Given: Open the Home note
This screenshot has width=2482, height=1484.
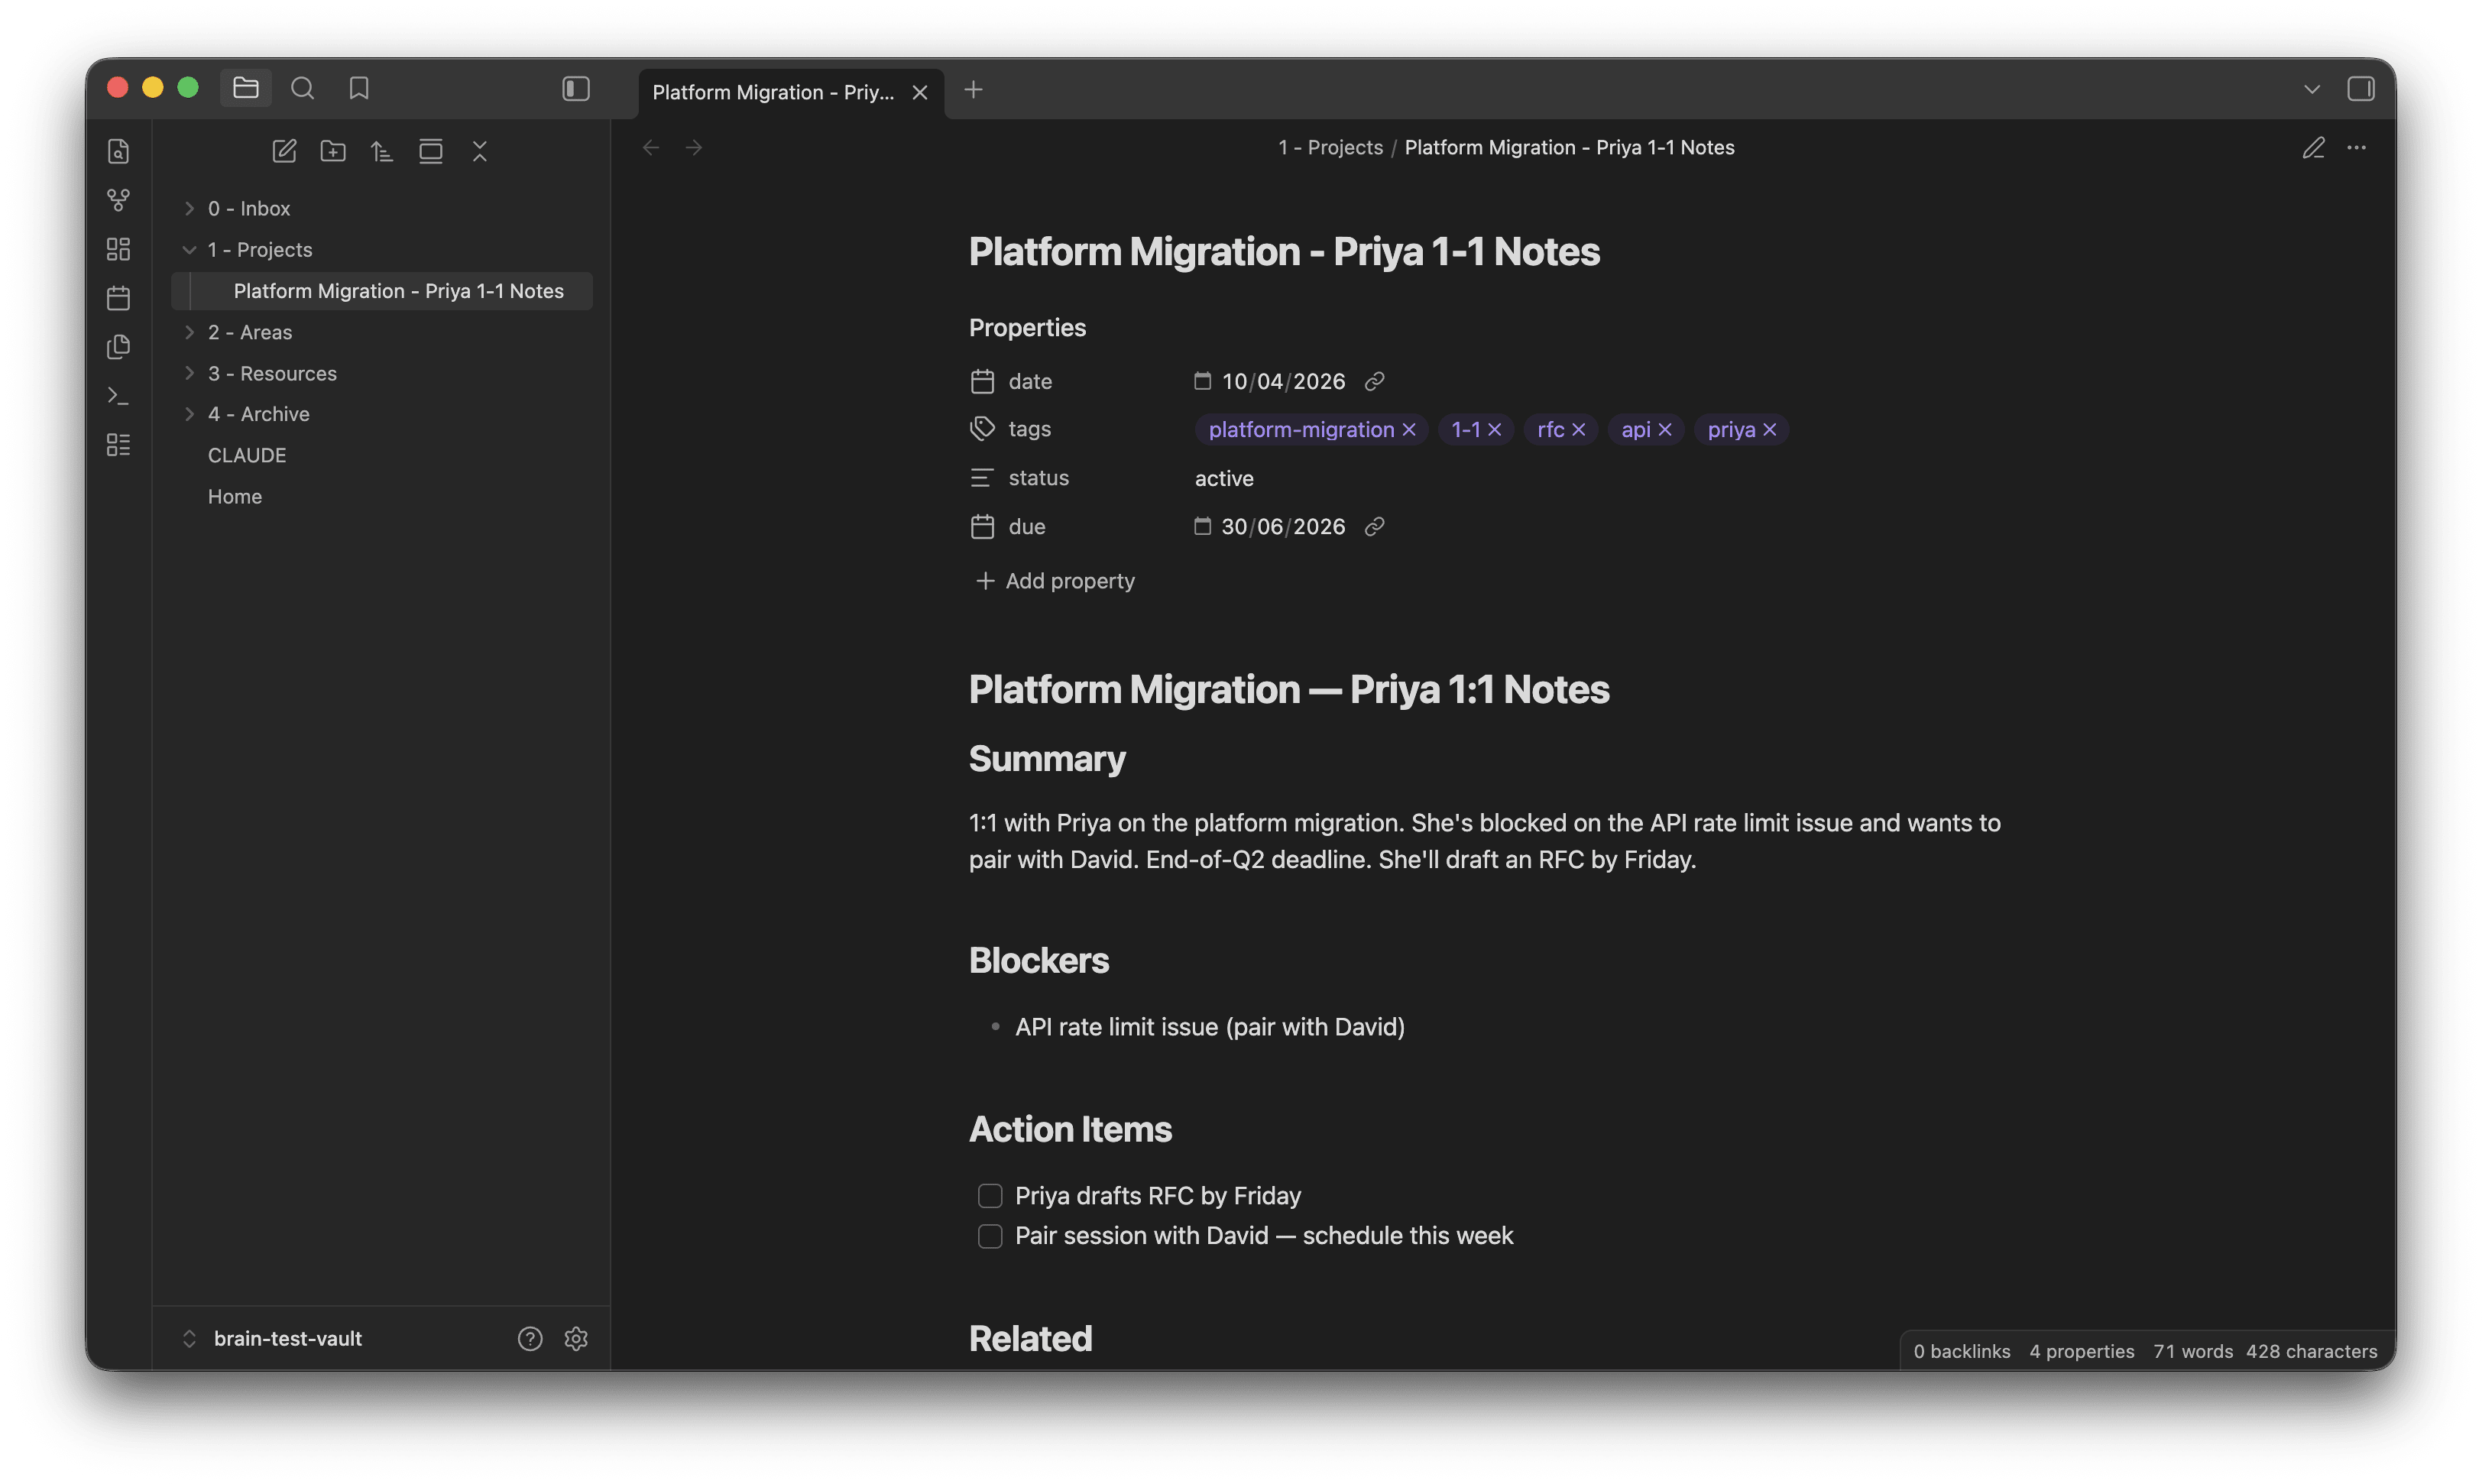Looking at the screenshot, I should tap(235, 496).
